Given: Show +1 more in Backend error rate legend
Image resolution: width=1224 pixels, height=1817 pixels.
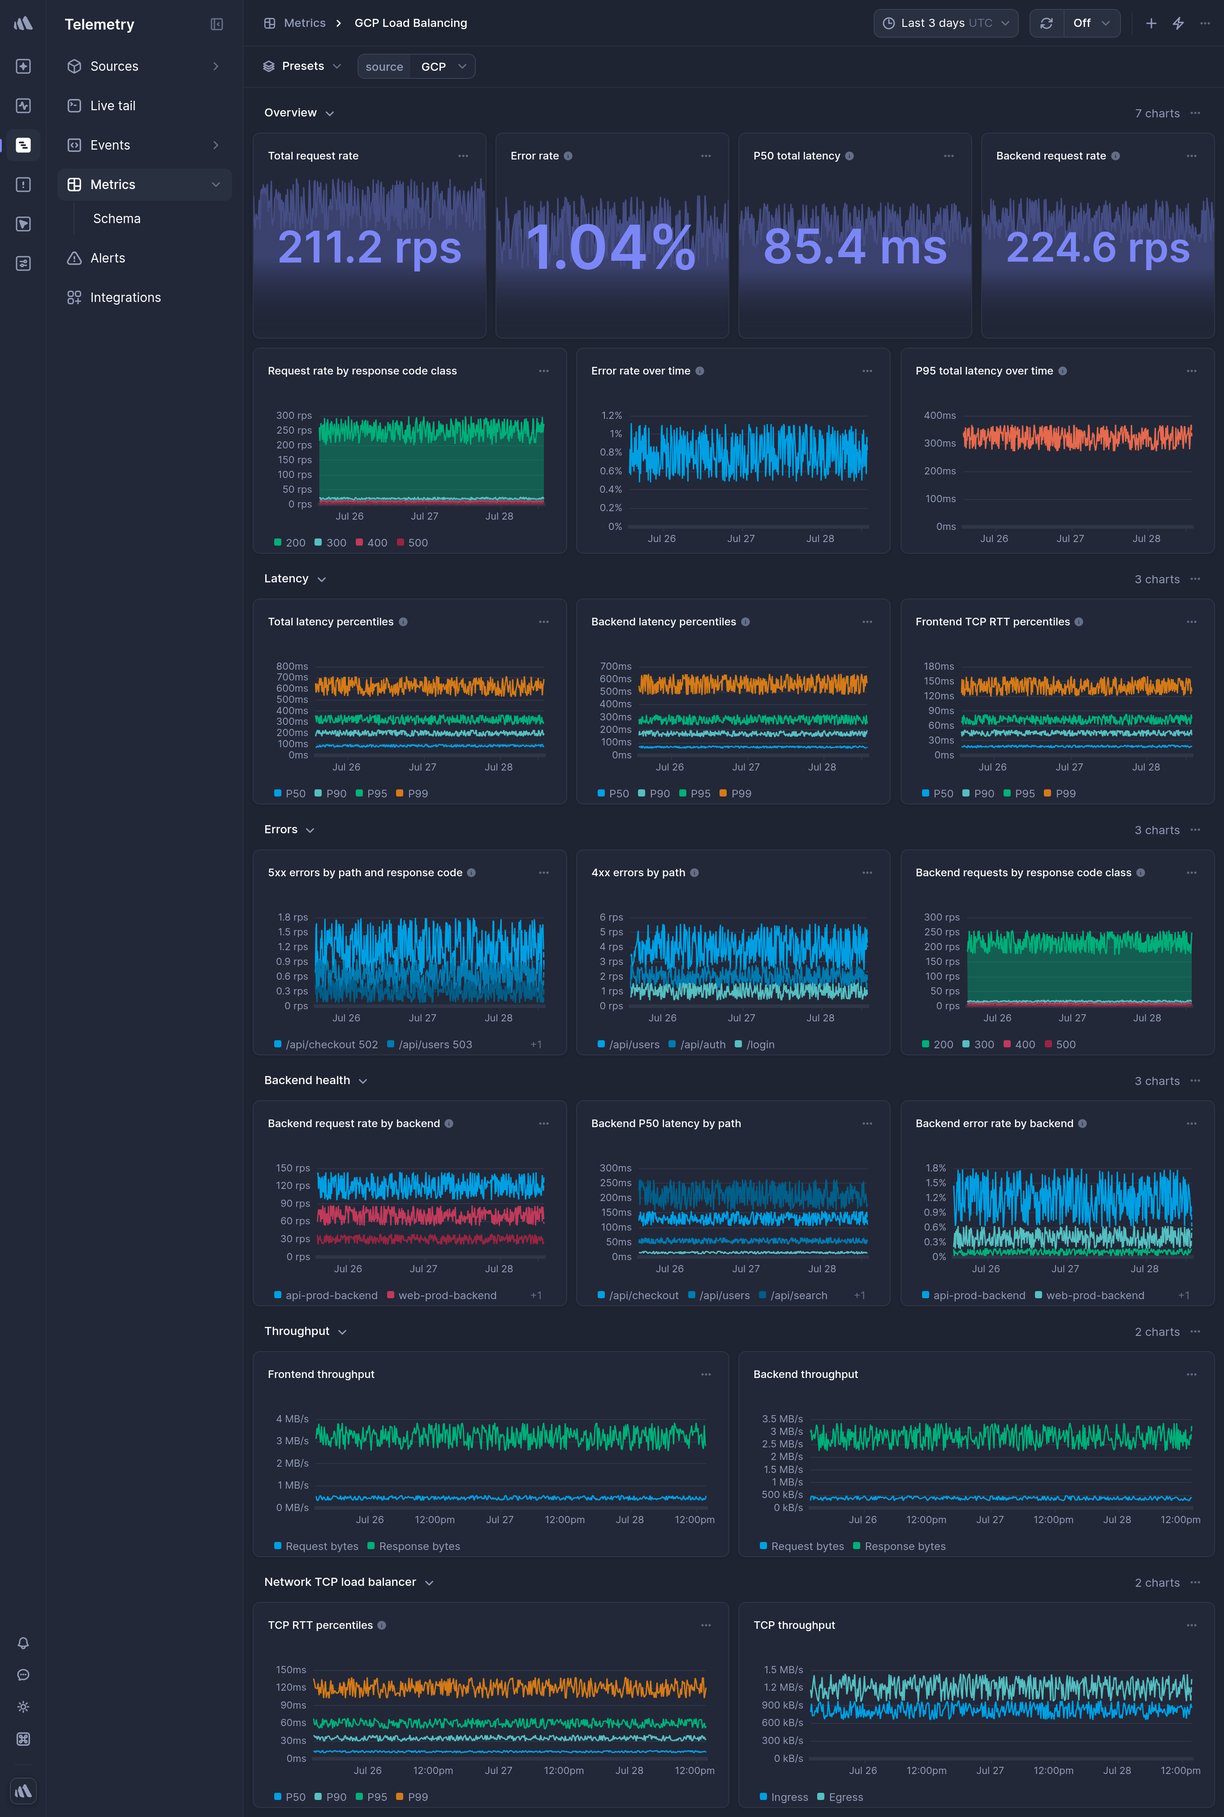Looking at the screenshot, I should pos(1184,1295).
